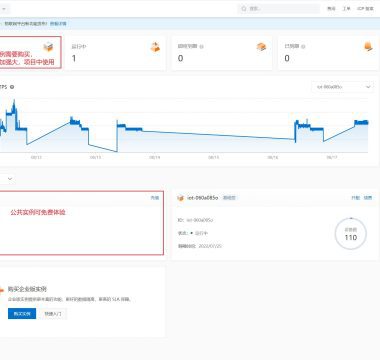Screen dimensions: 380x360
Task: Click the info icon beside expired label
Action: 303,47
